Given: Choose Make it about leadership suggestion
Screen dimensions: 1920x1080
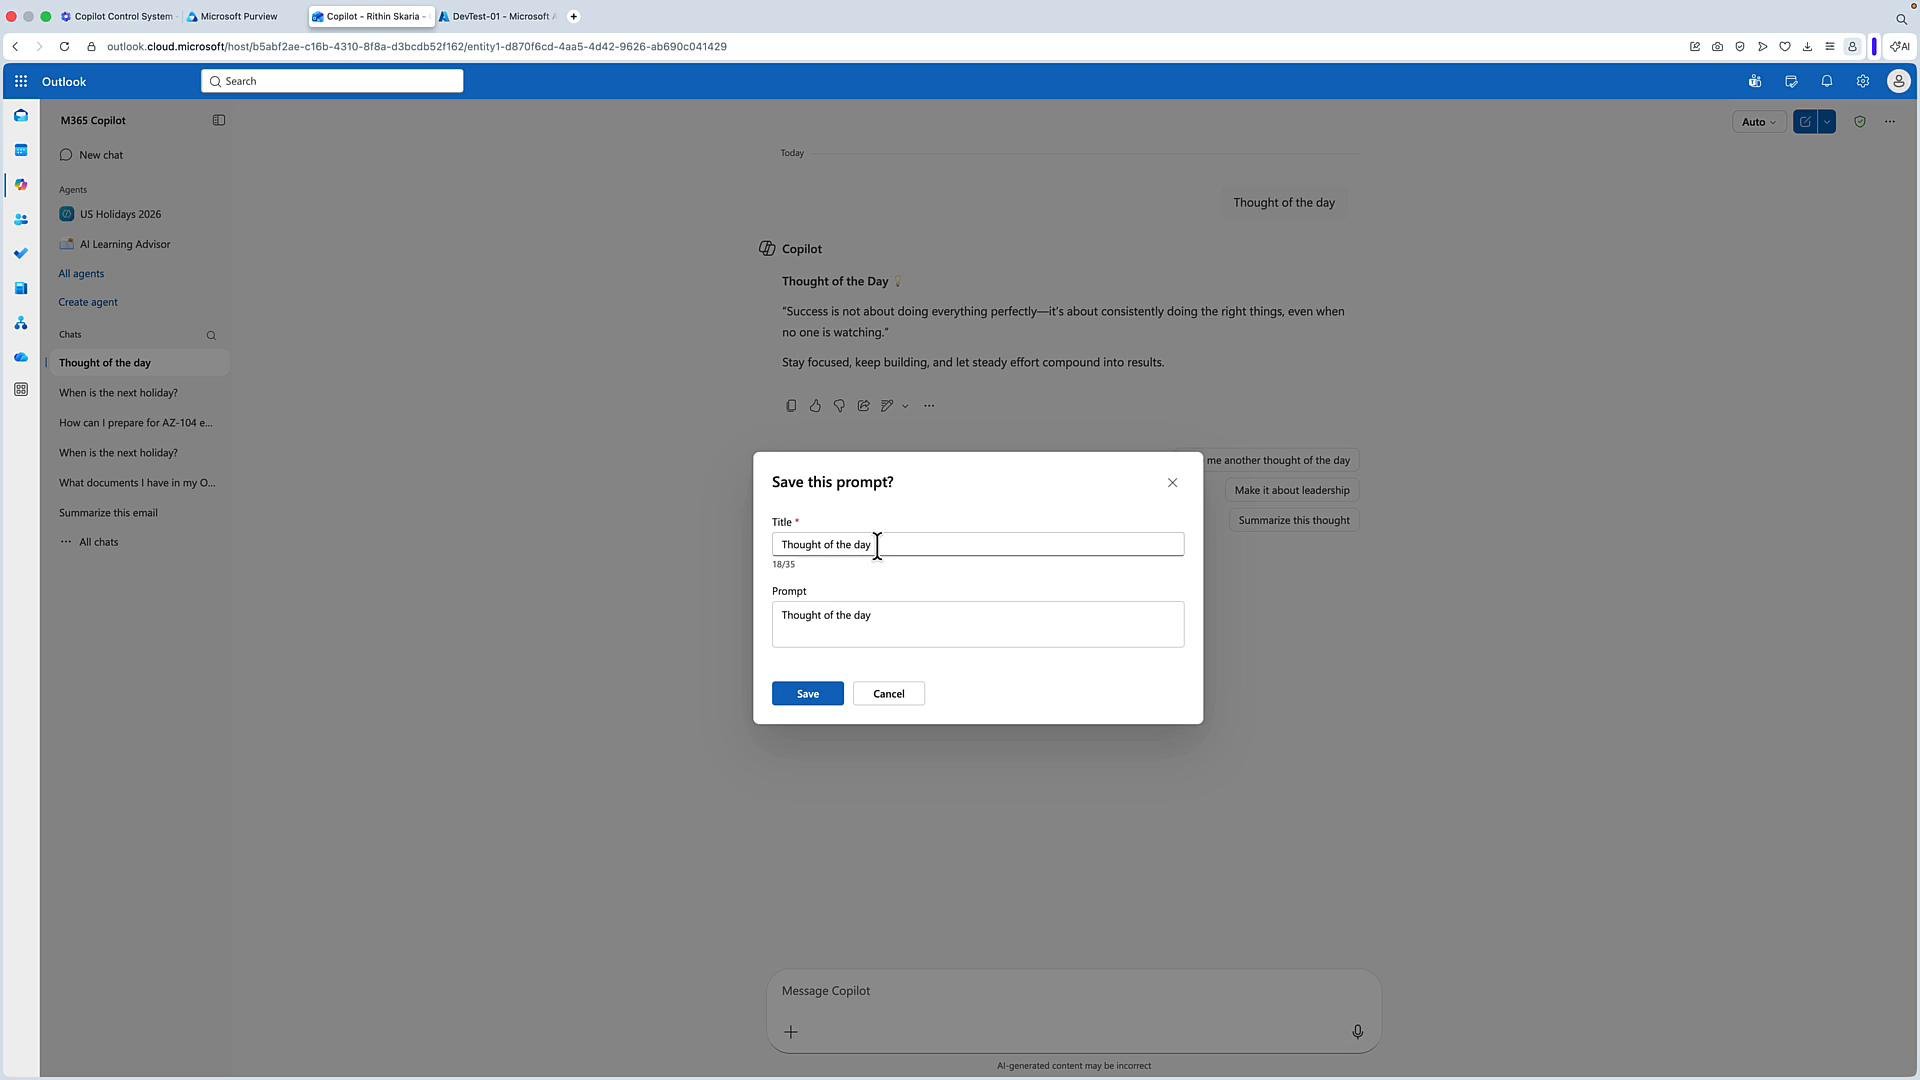Looking at the screenshot, I should click(x=1292, y=490).
